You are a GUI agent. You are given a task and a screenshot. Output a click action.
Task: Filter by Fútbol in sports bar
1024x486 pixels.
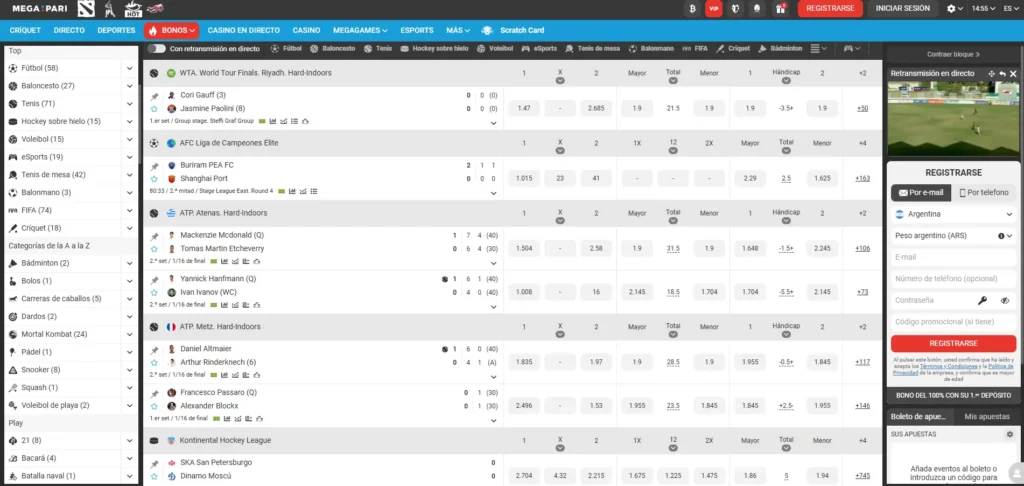pos(285,49)
